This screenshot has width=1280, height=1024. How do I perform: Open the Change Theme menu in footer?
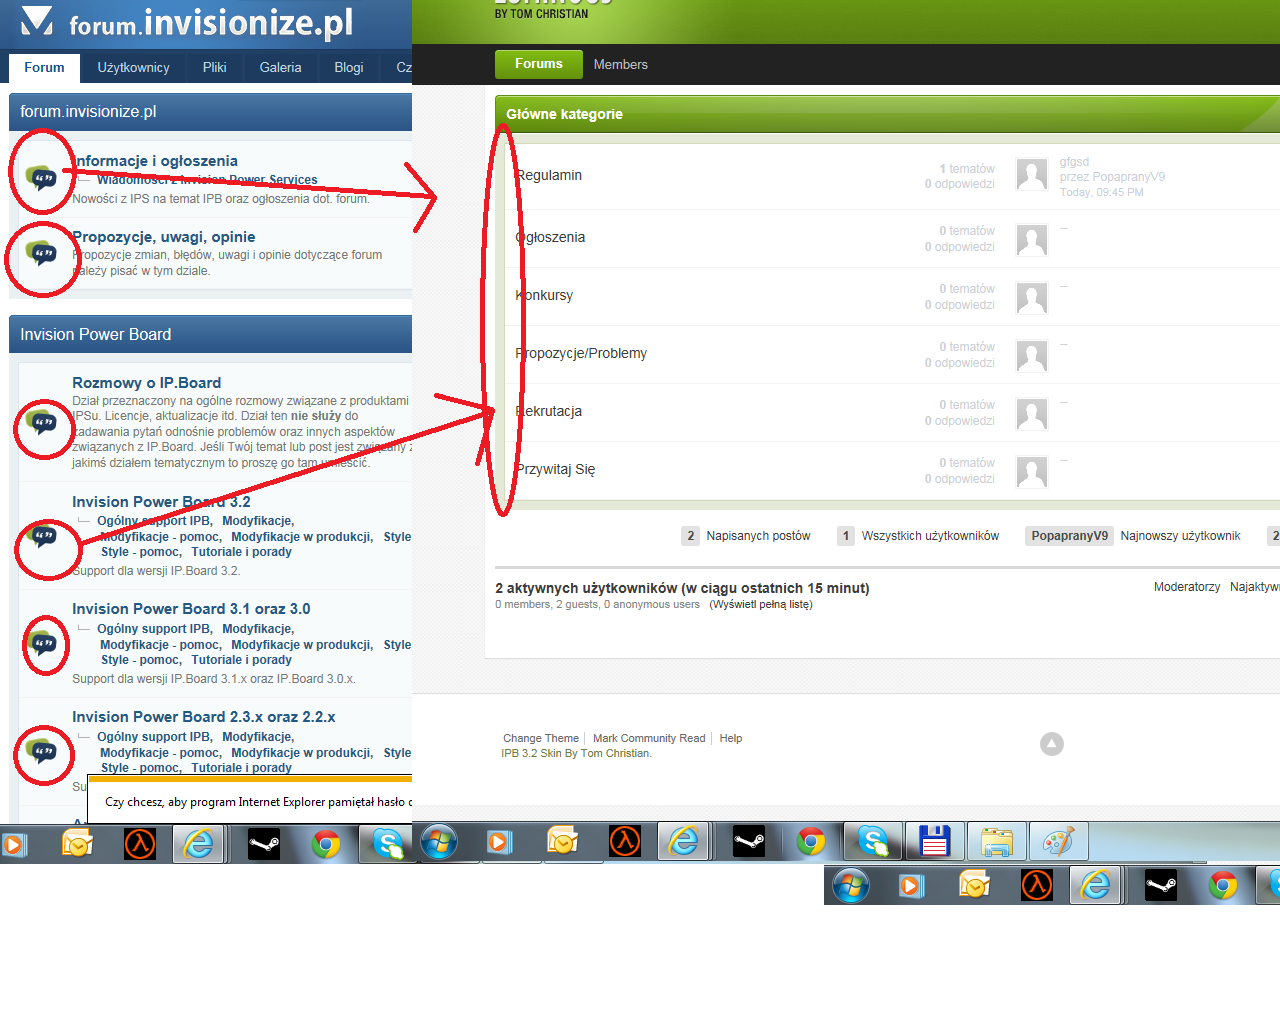[x=540, y=739]
